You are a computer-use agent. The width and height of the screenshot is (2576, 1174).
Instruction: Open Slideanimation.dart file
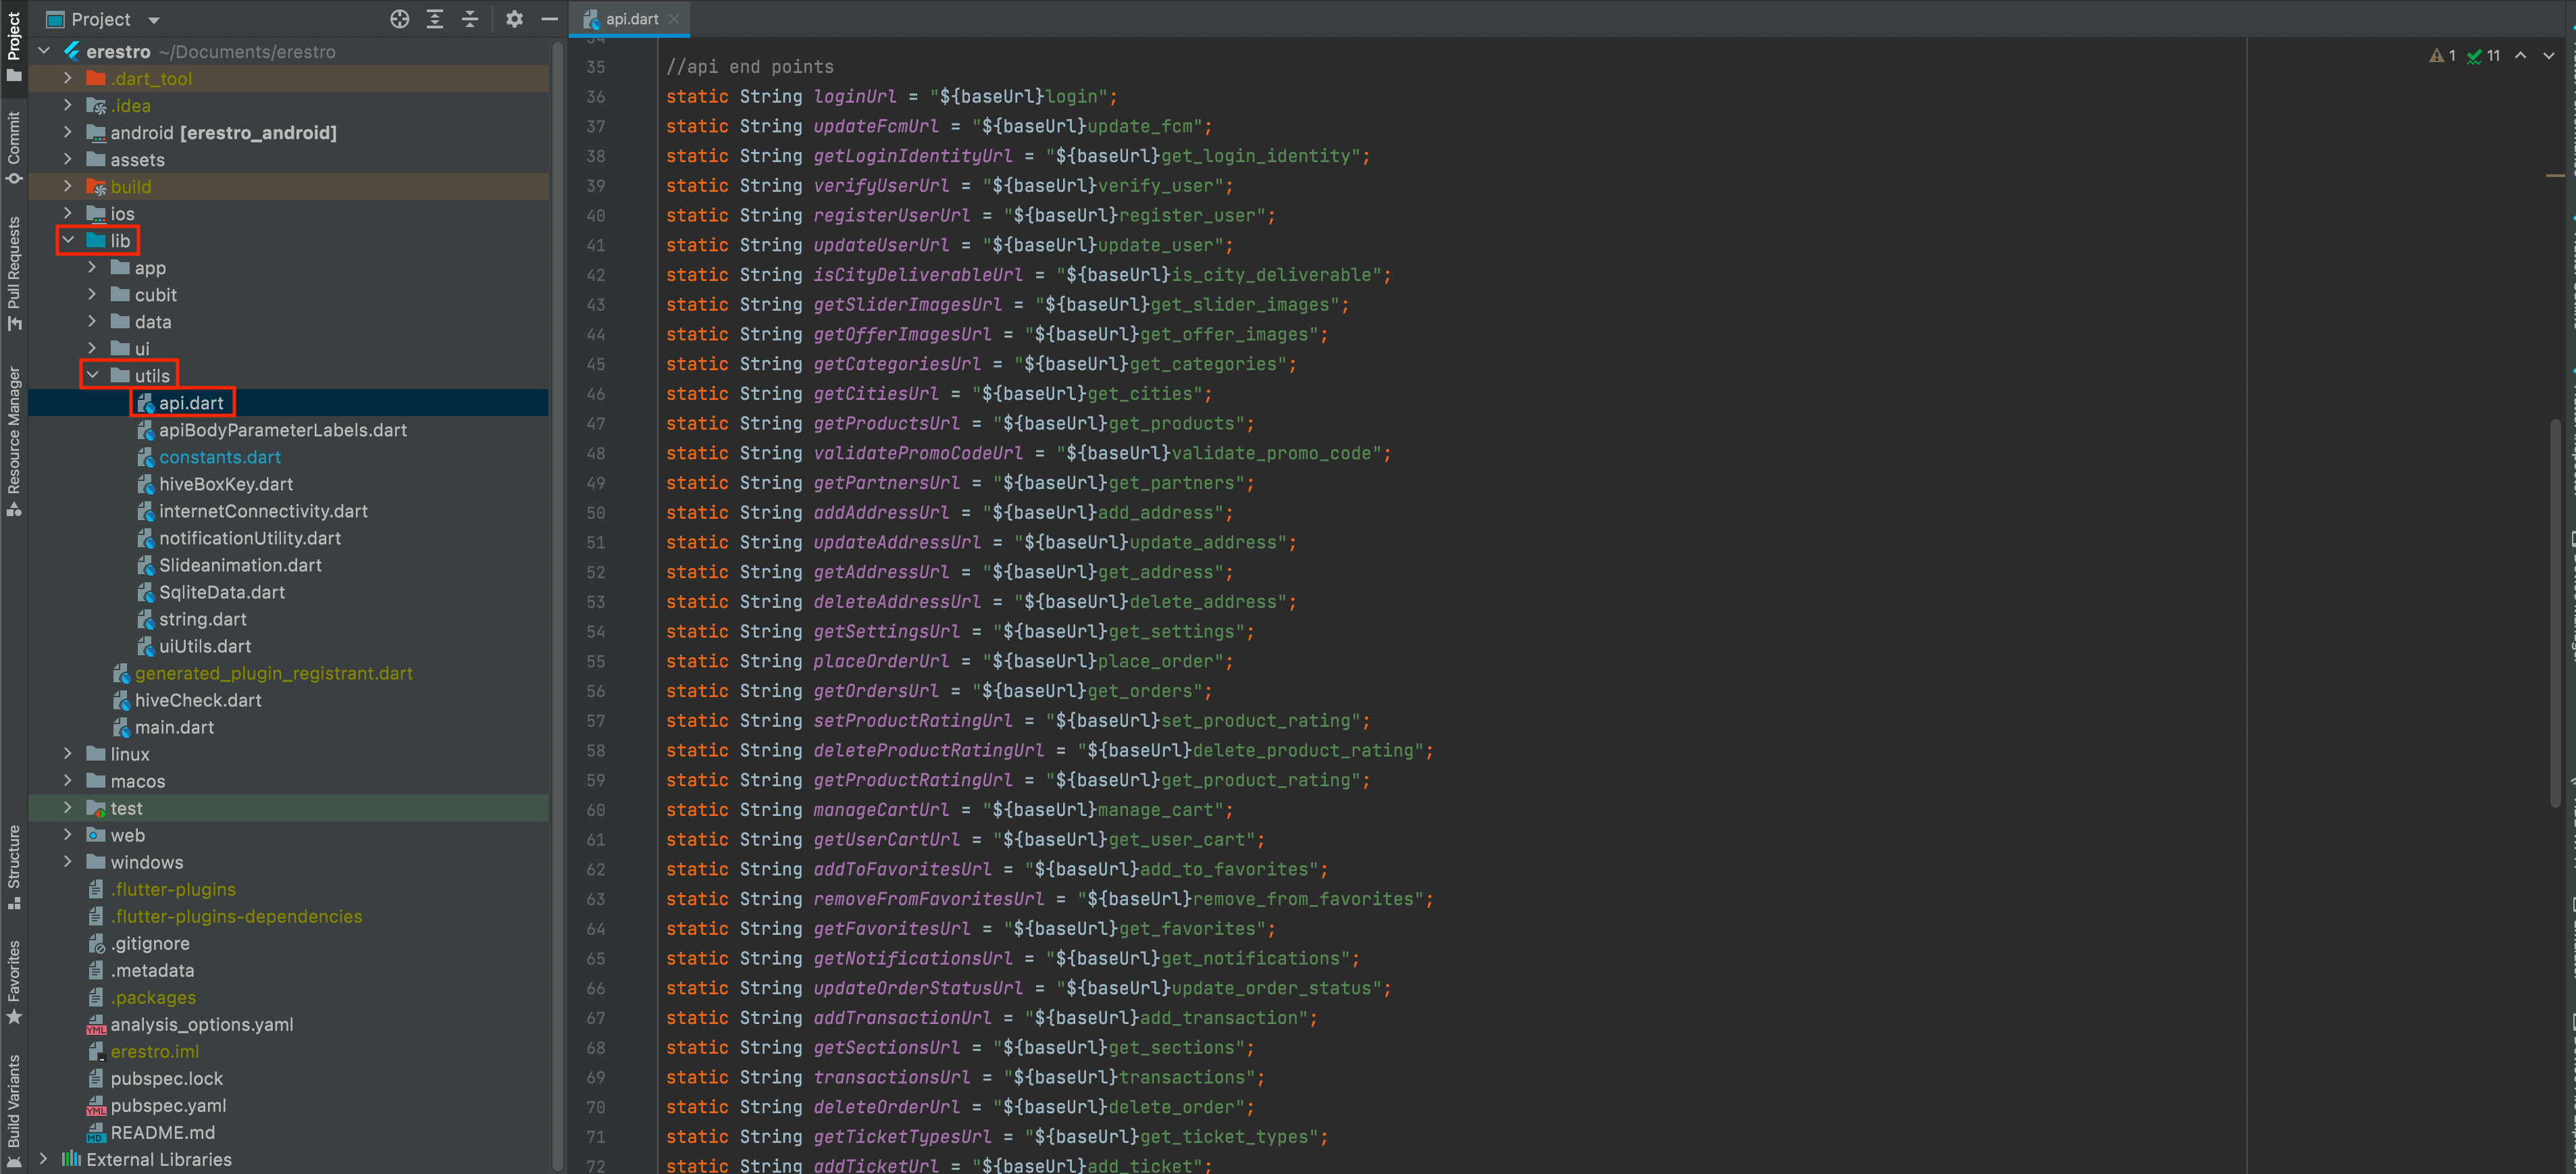point(229,564)
